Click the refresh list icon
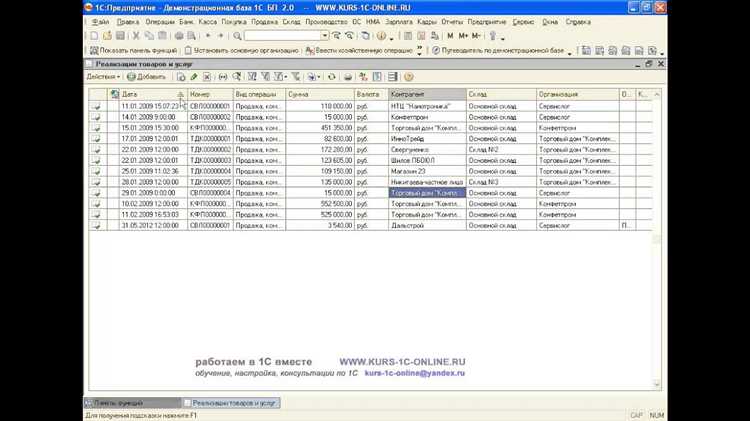750x421 pixels. click(x=331, y=77)
